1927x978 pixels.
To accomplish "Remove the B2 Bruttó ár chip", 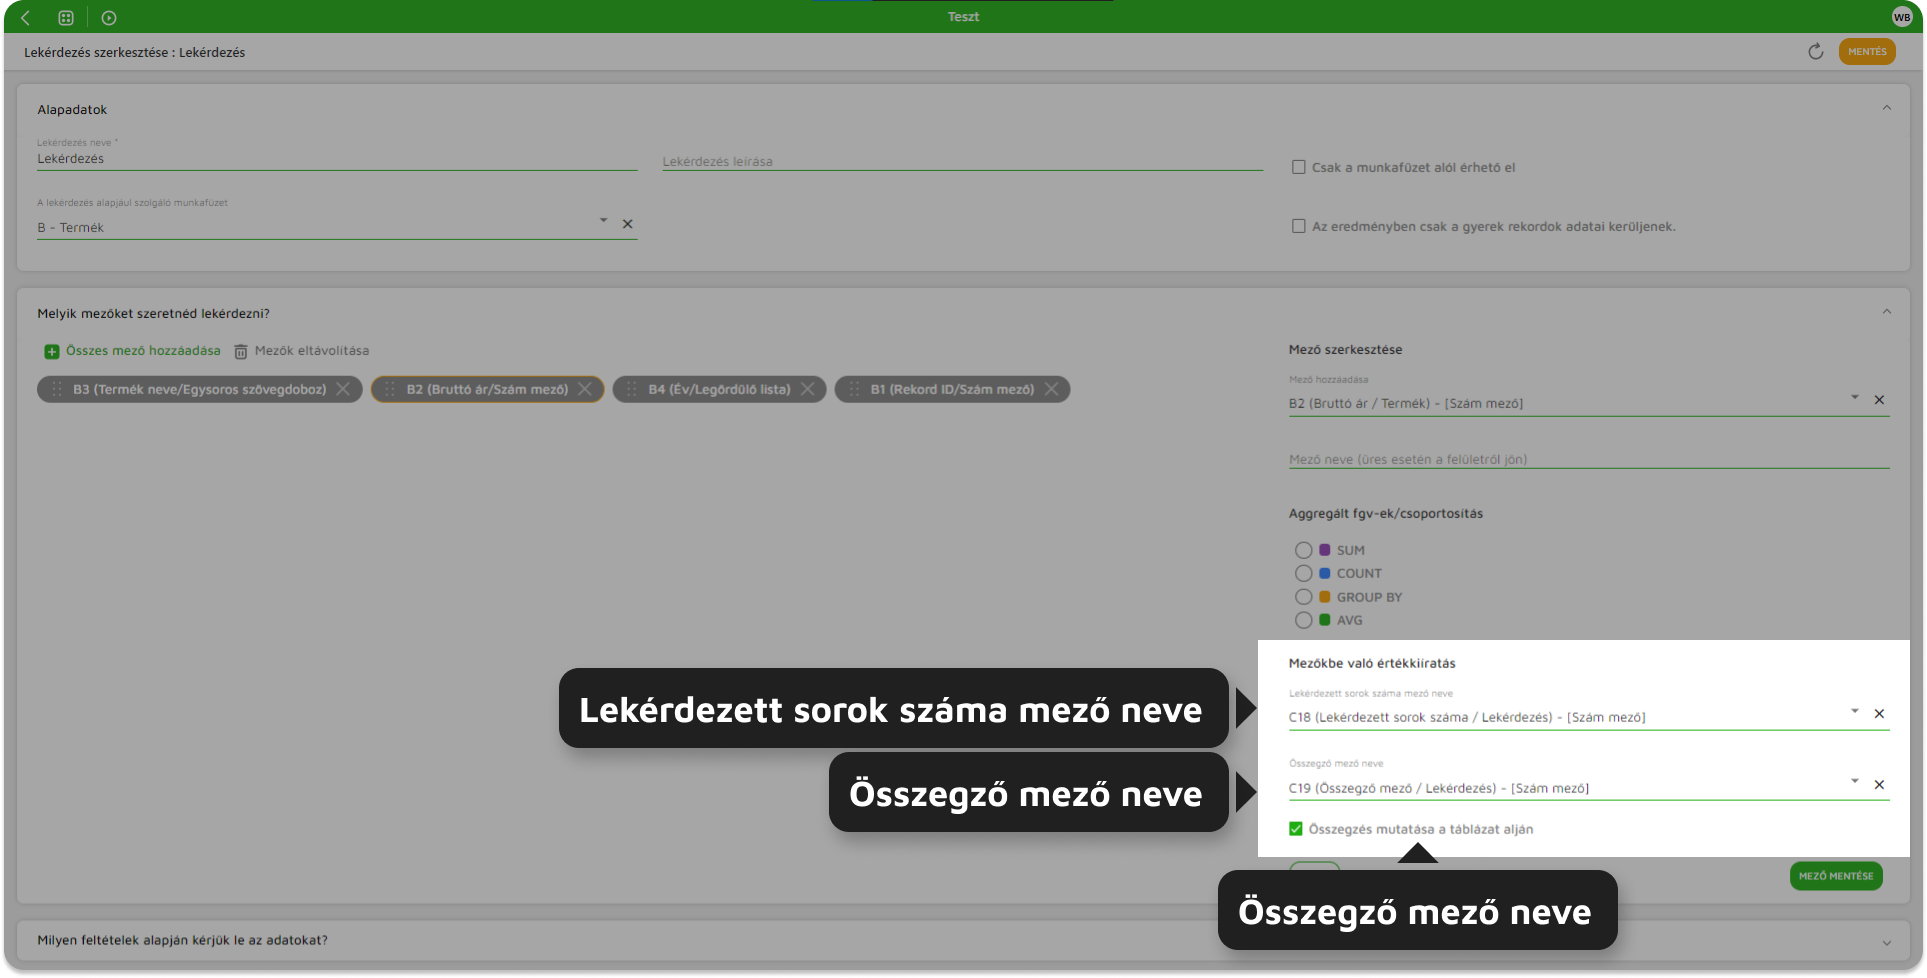I will [x=585, y=389].
